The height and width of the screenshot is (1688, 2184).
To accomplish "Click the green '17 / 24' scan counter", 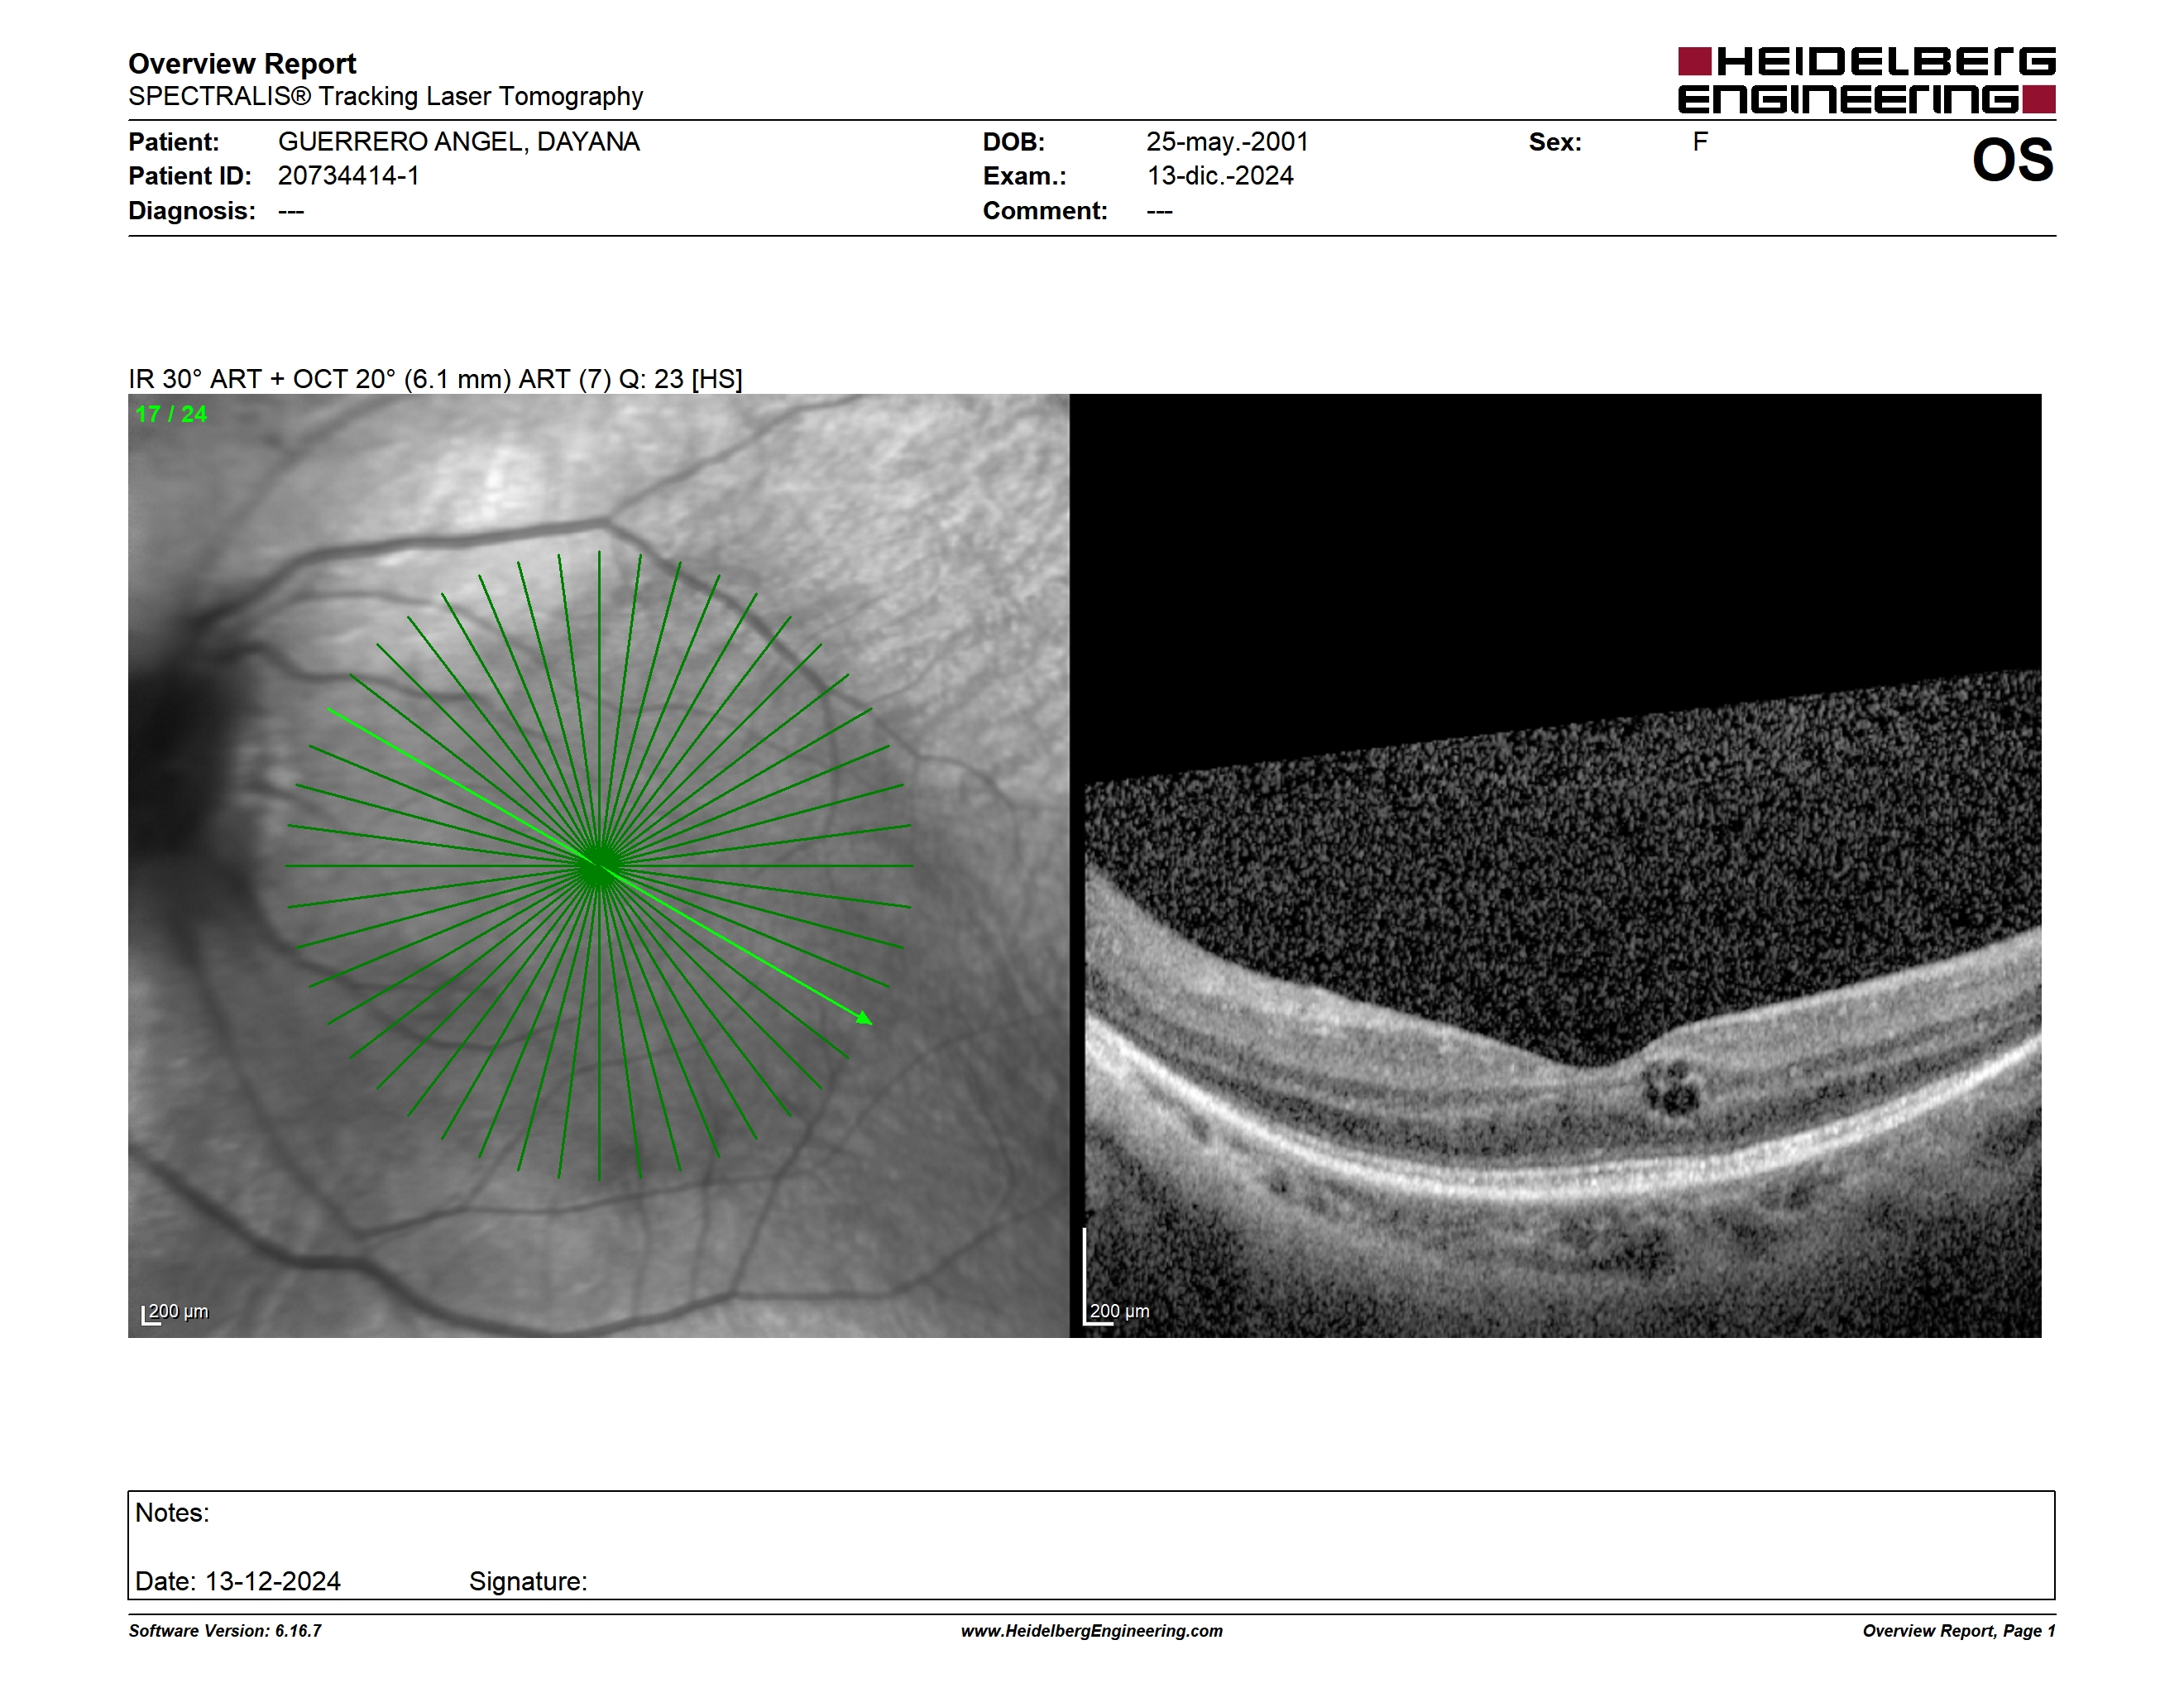I will tap(171, 414).
